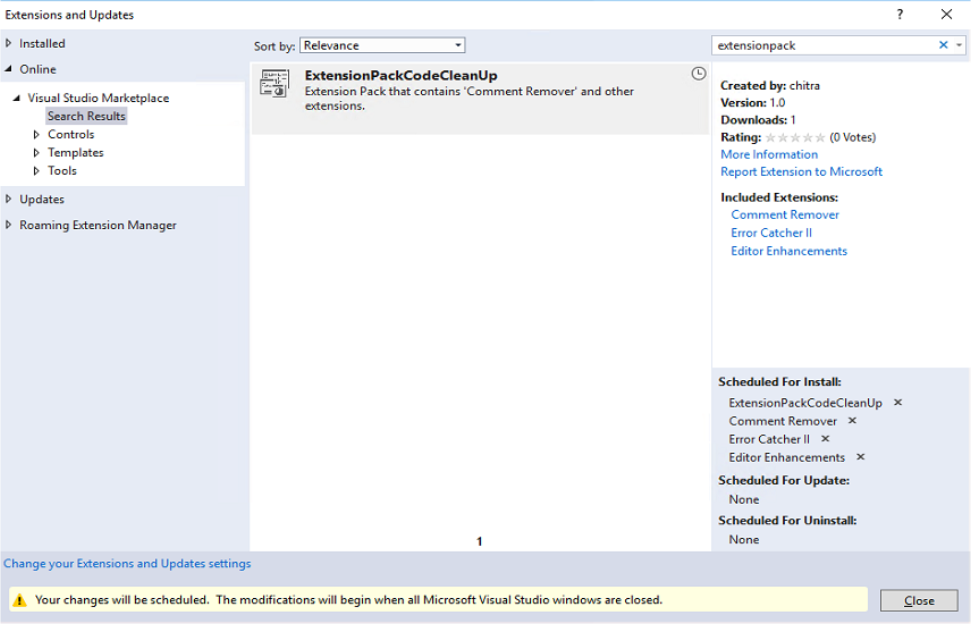The image size is (971, 624).
Task: Select the Tools tree item
Action: click(63, 171)
